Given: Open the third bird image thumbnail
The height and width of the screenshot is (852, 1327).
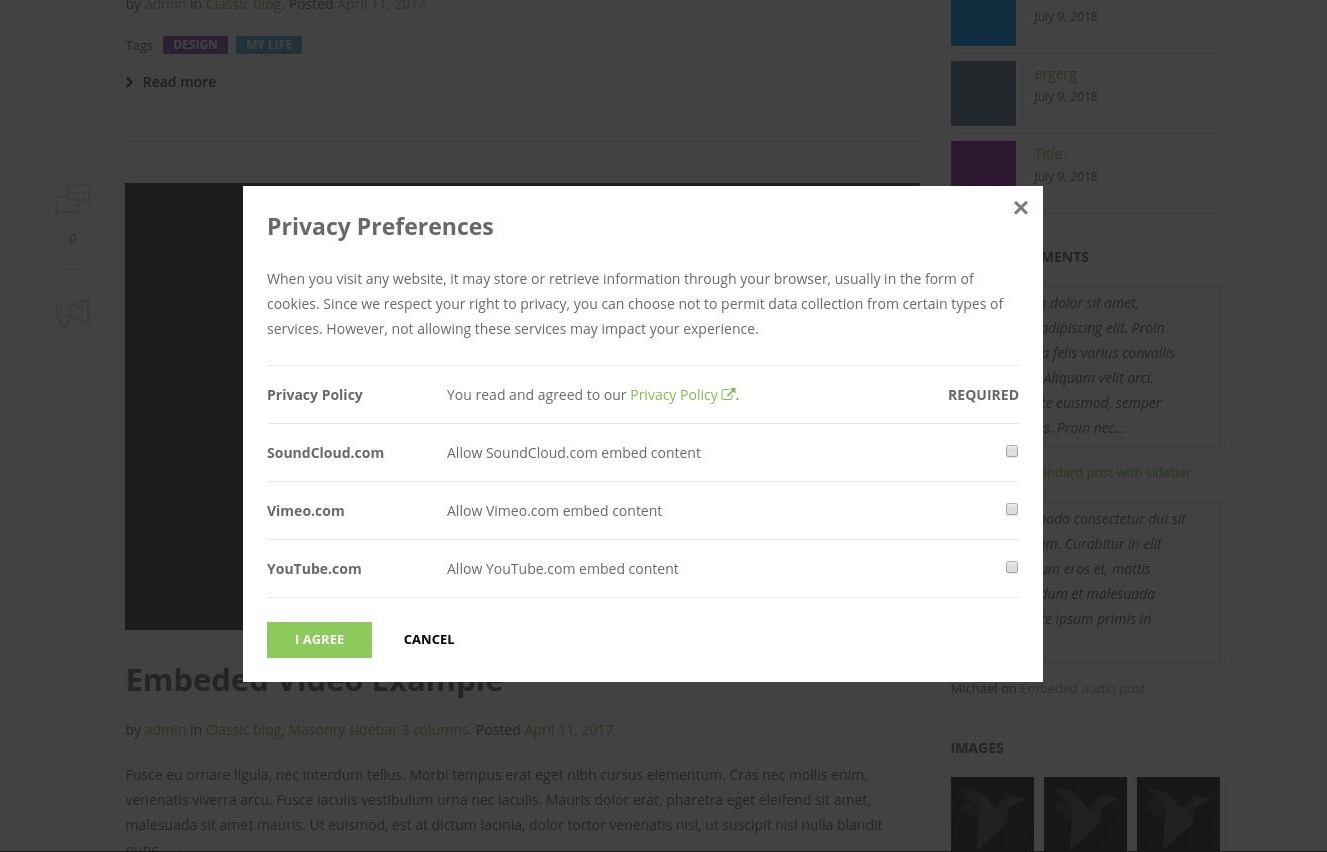Looking at the screenshot, I should tap(1178, 814).
